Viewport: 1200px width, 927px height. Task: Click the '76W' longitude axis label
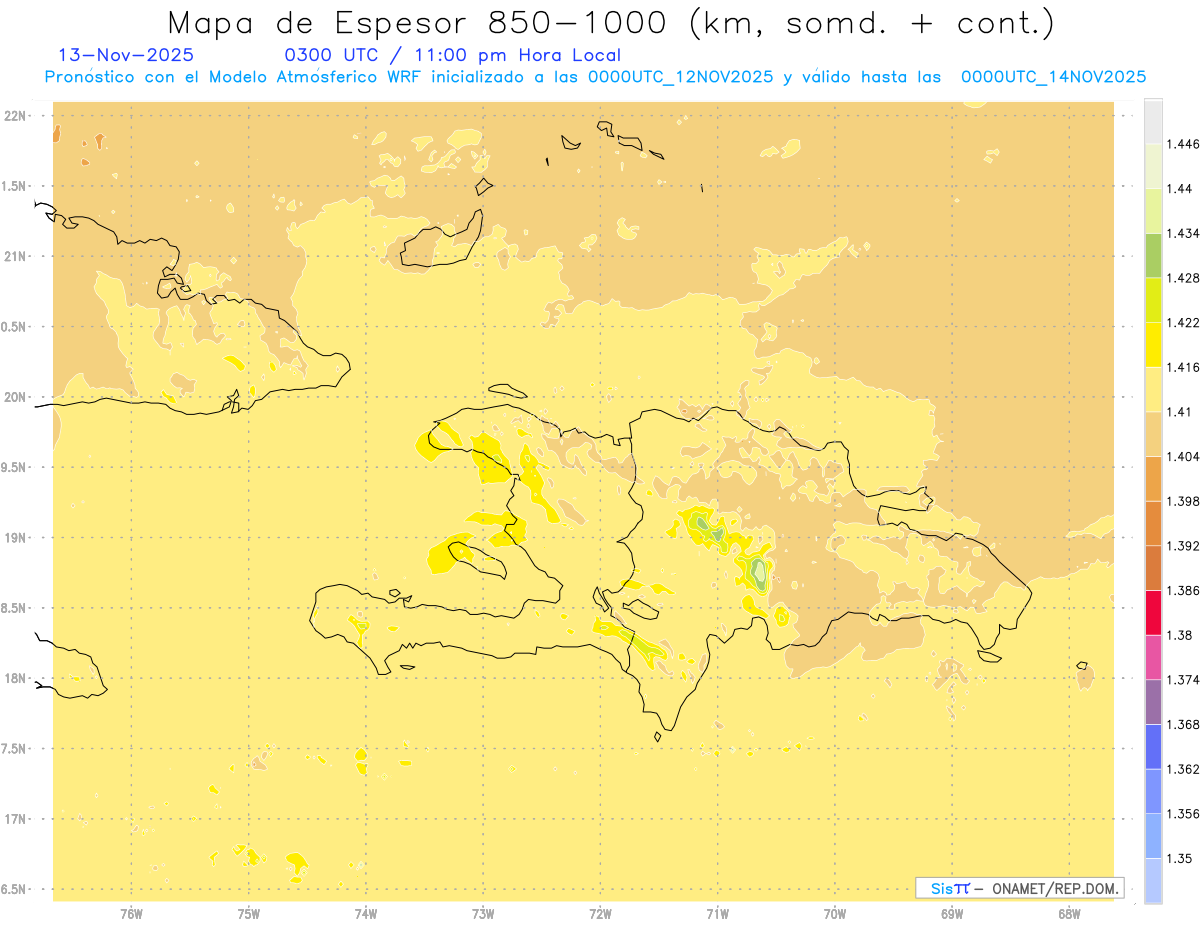(x=131, y=913)
